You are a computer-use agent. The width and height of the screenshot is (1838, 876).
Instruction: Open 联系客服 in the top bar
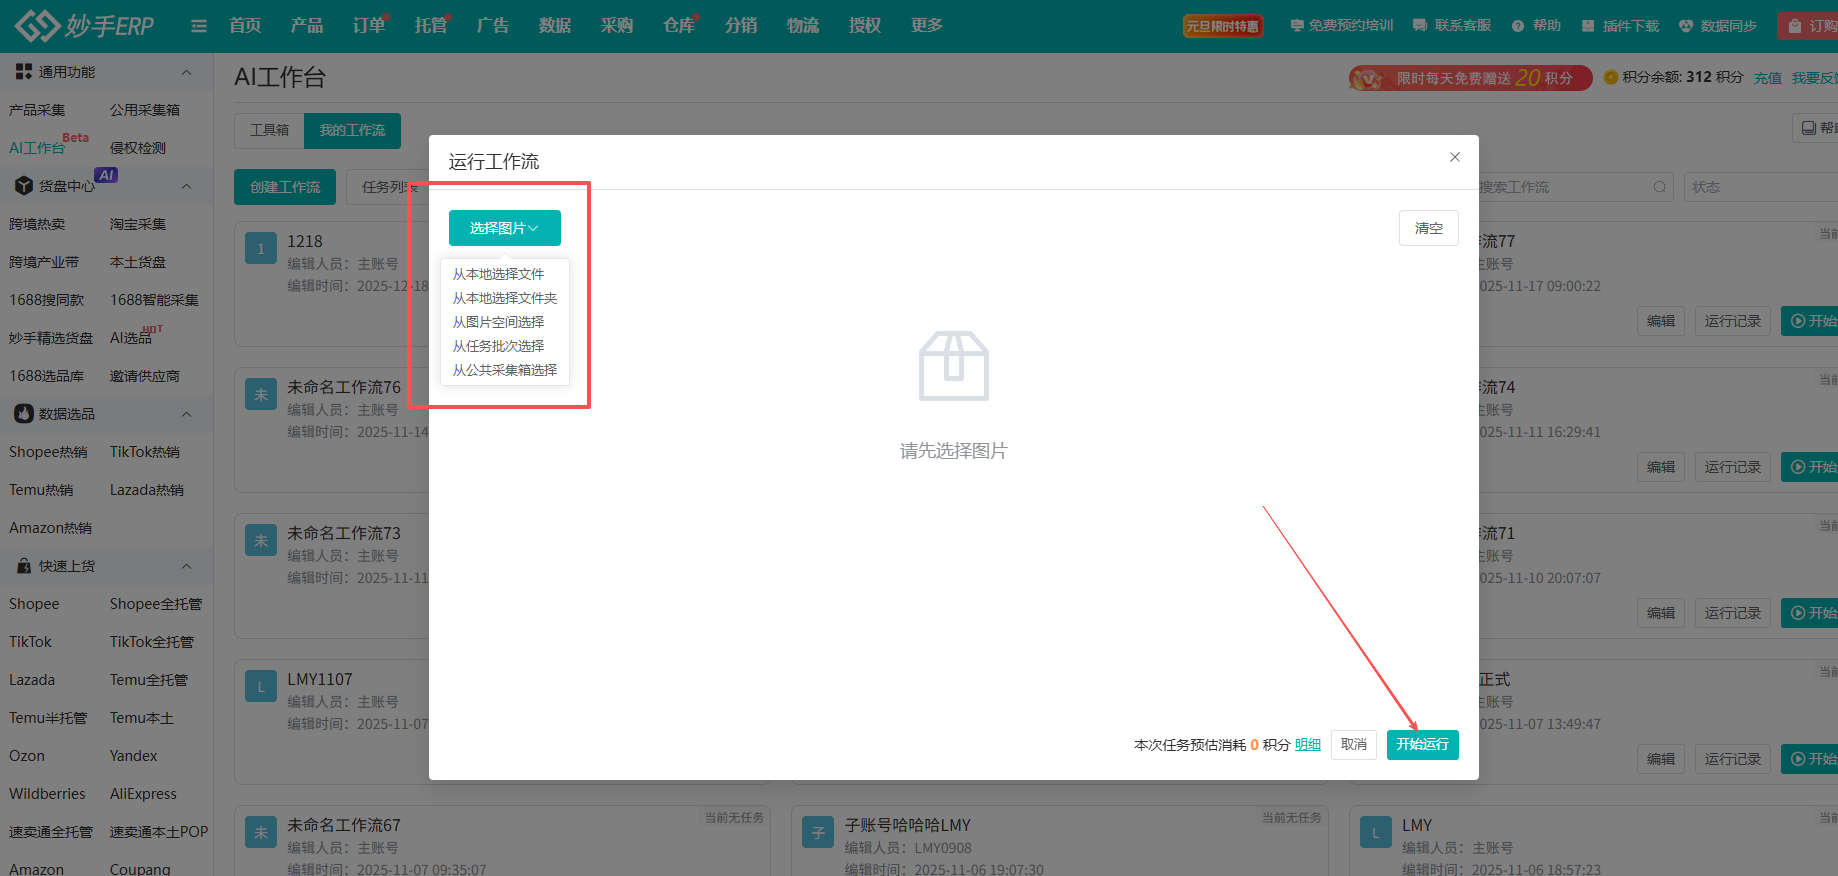(1452, 26)
